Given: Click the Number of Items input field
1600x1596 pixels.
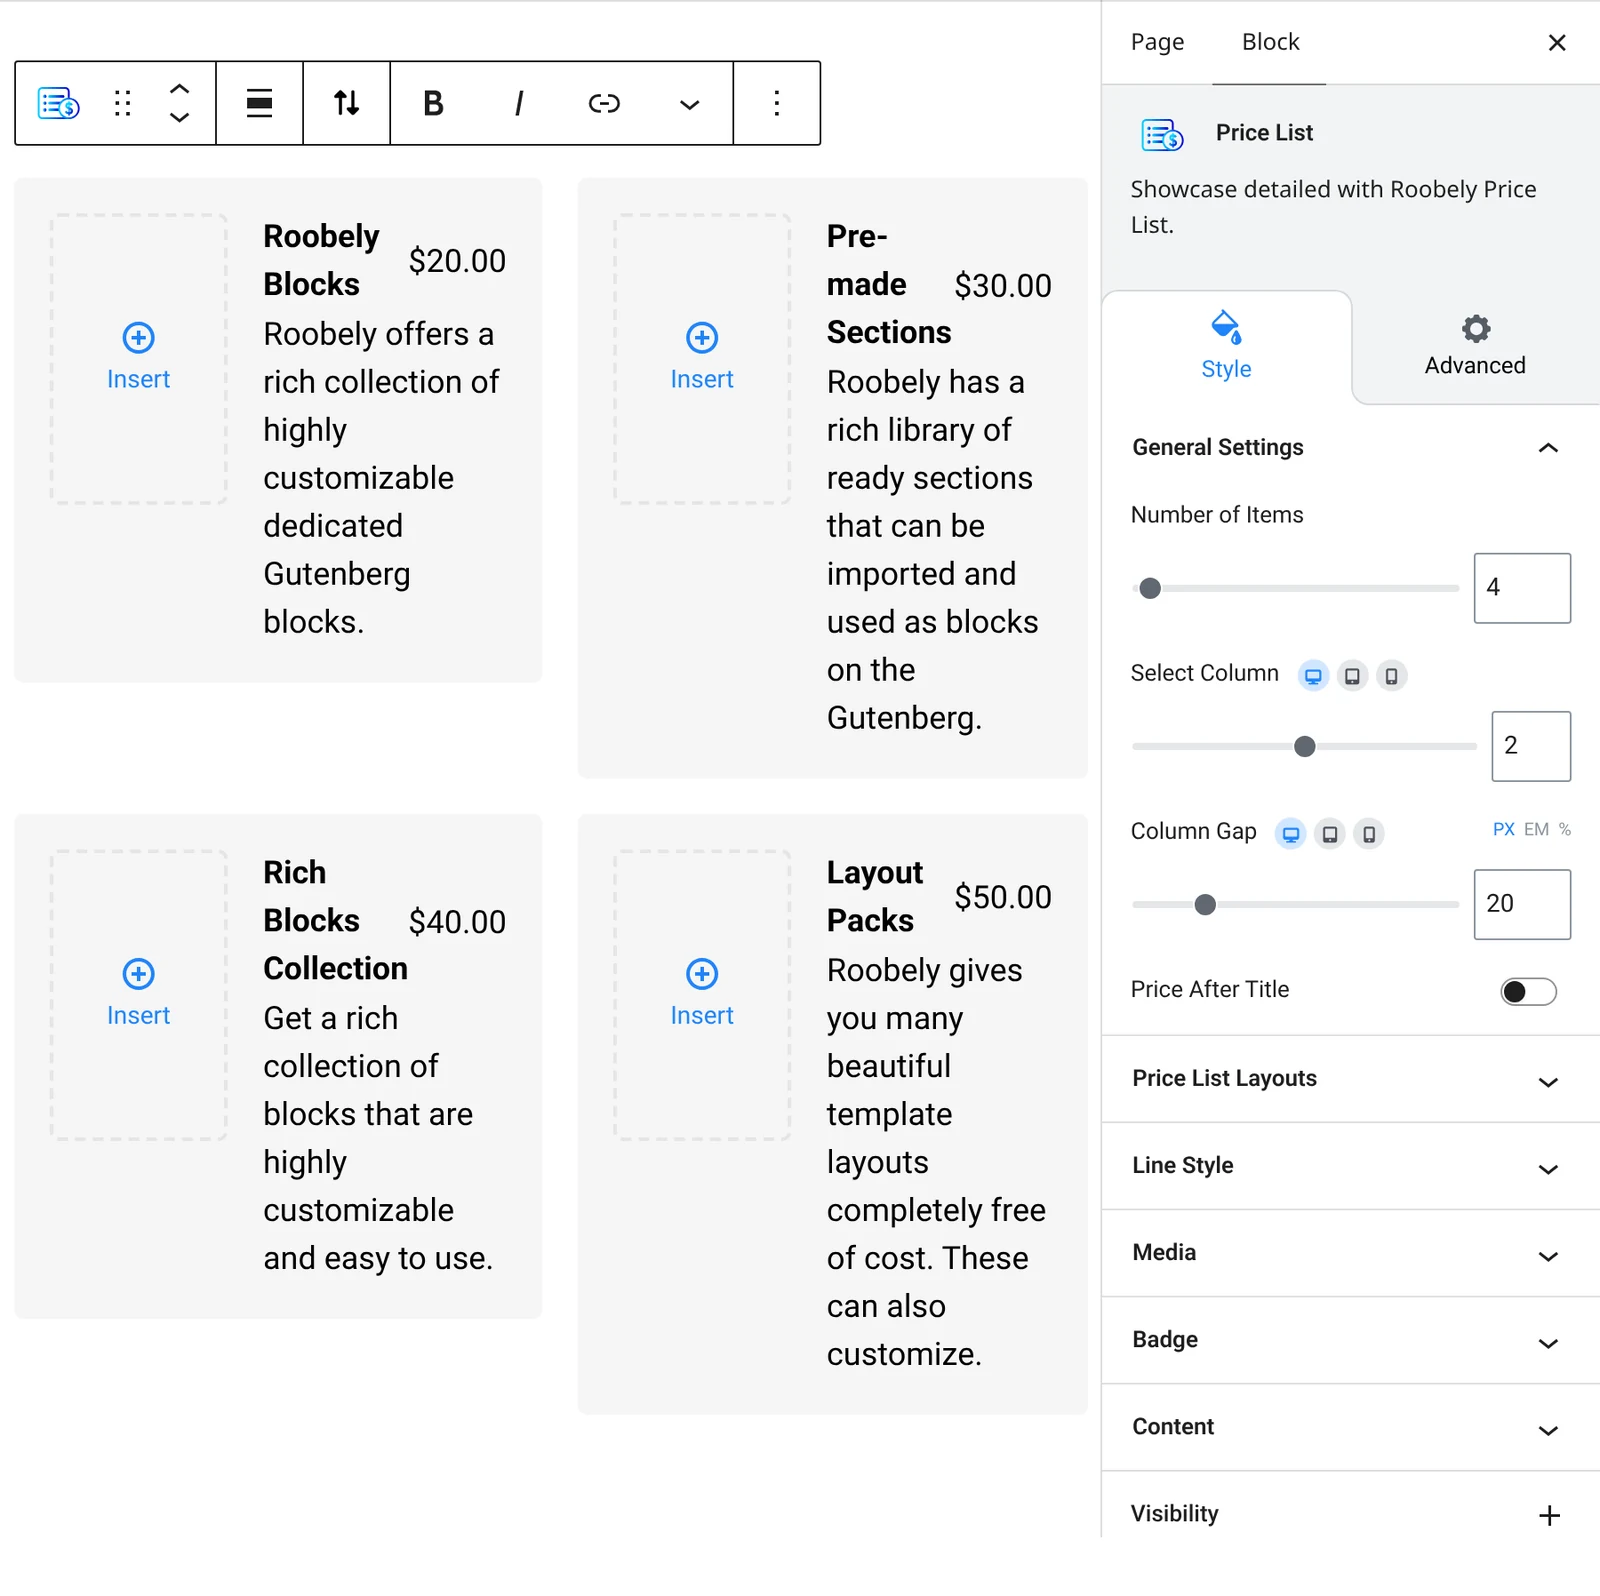Looking at the screenshot, I should [1522, 588].
